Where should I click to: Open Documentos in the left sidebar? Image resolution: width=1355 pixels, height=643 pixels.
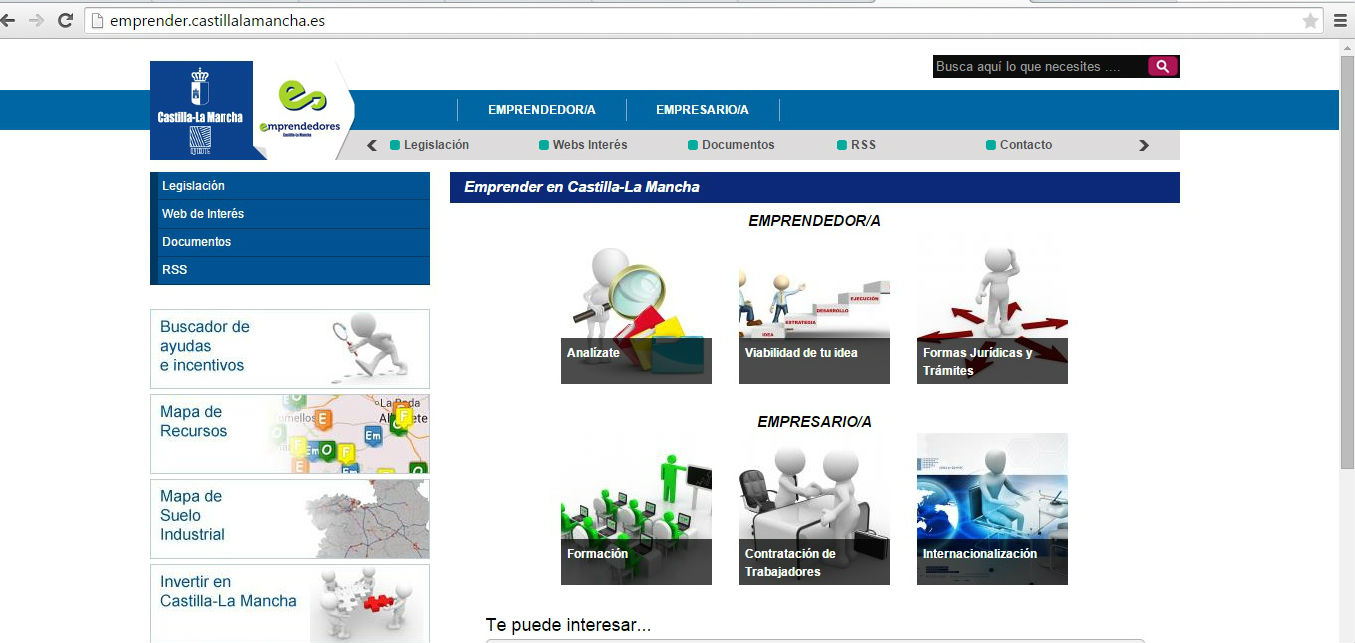(x=196, y=242)
